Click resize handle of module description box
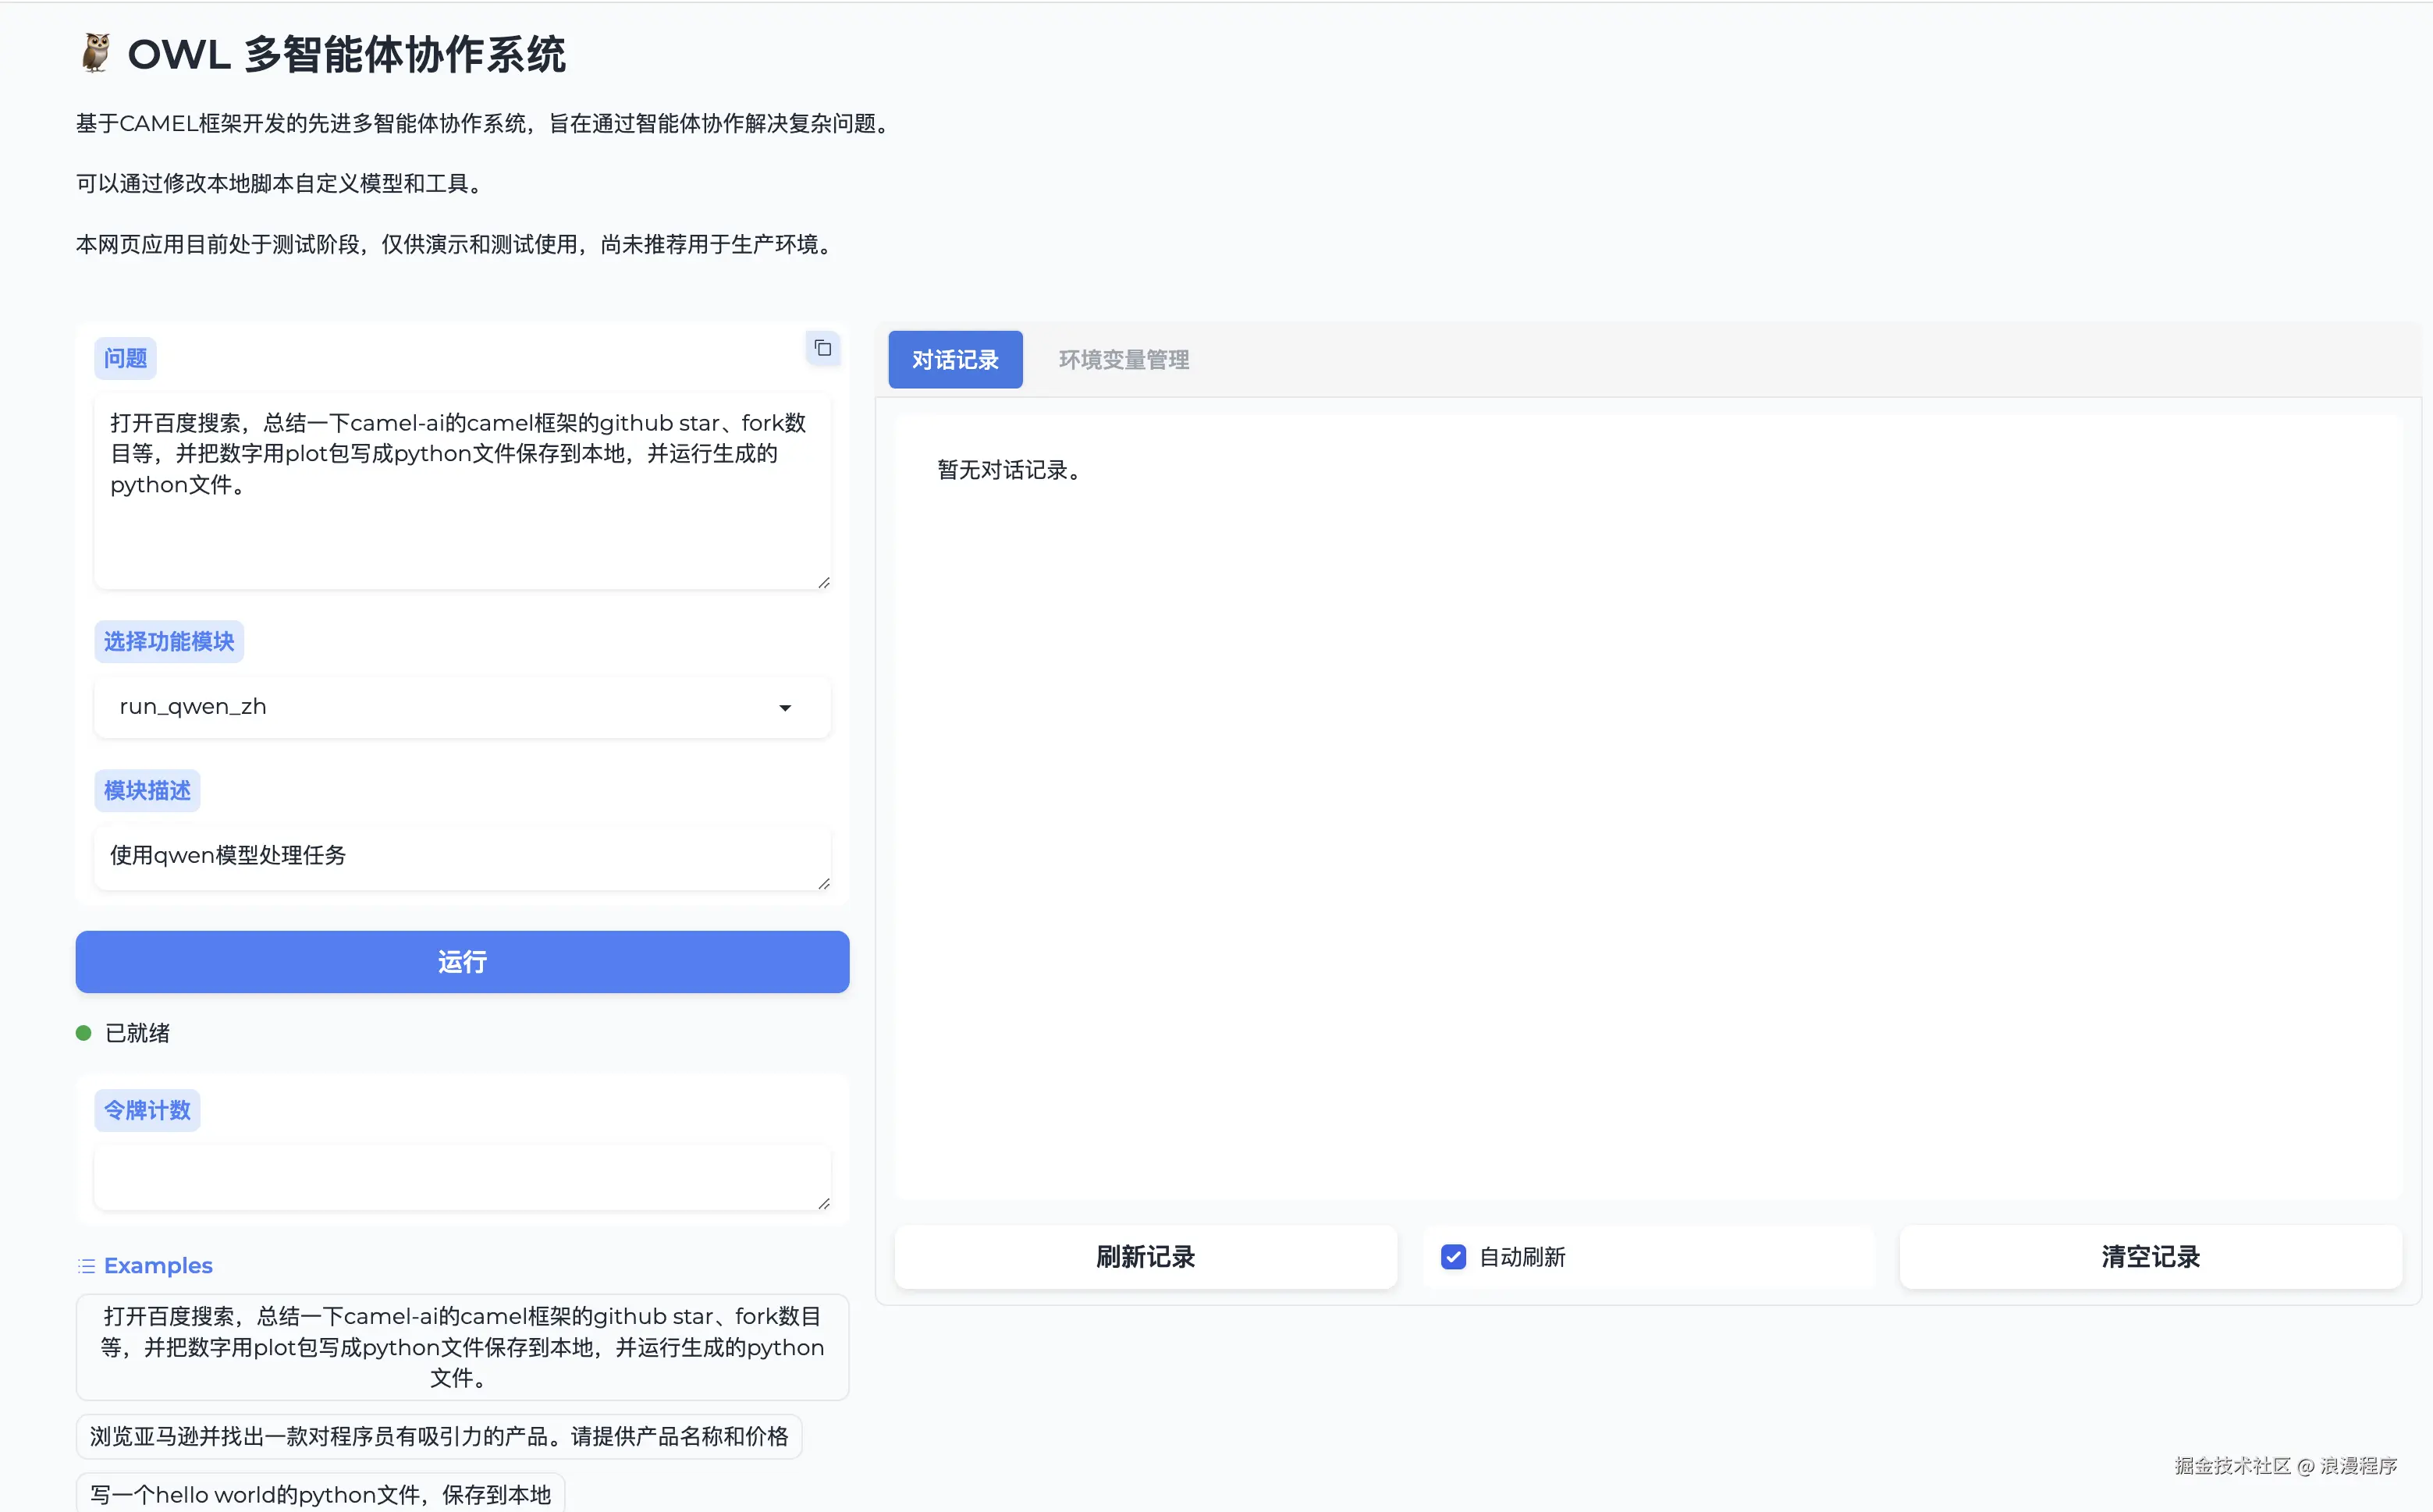2433x1512 pixels. [823, 883]
